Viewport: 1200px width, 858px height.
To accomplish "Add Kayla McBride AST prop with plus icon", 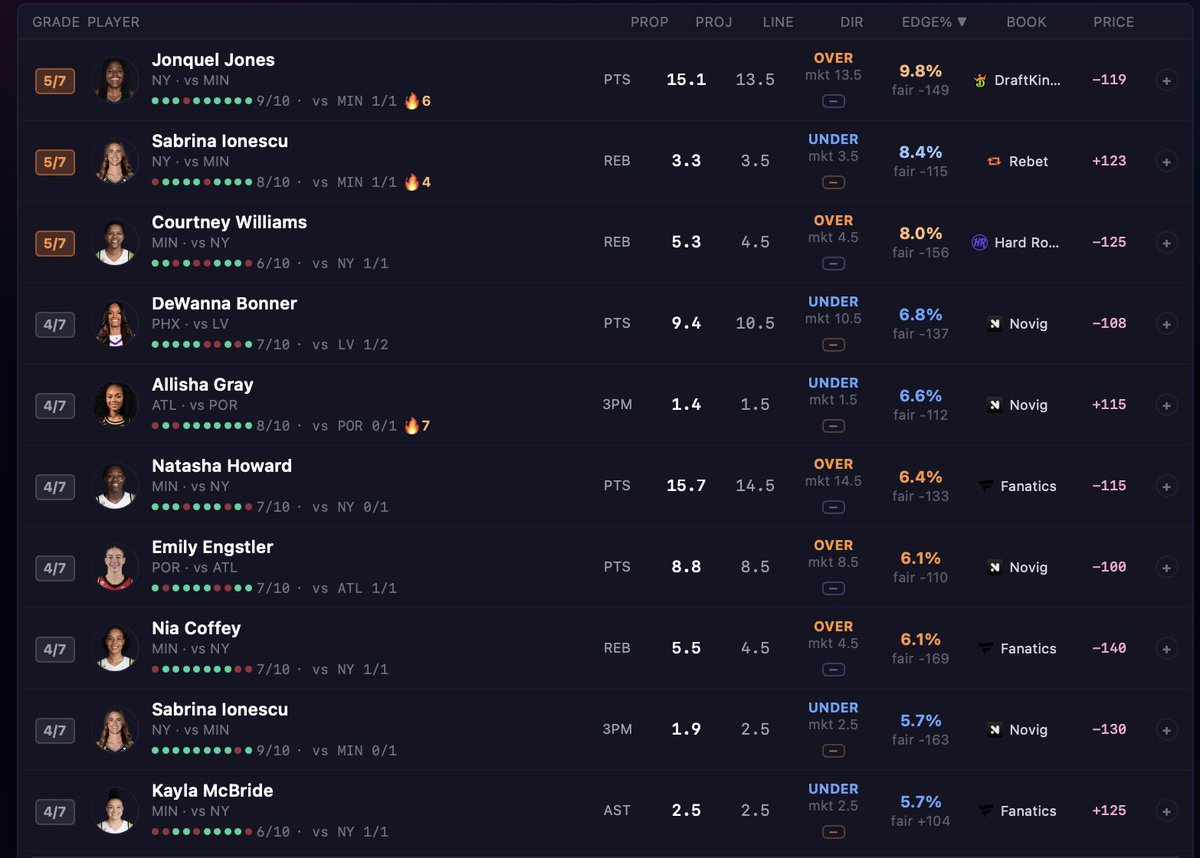I will tap(1166, 811).
